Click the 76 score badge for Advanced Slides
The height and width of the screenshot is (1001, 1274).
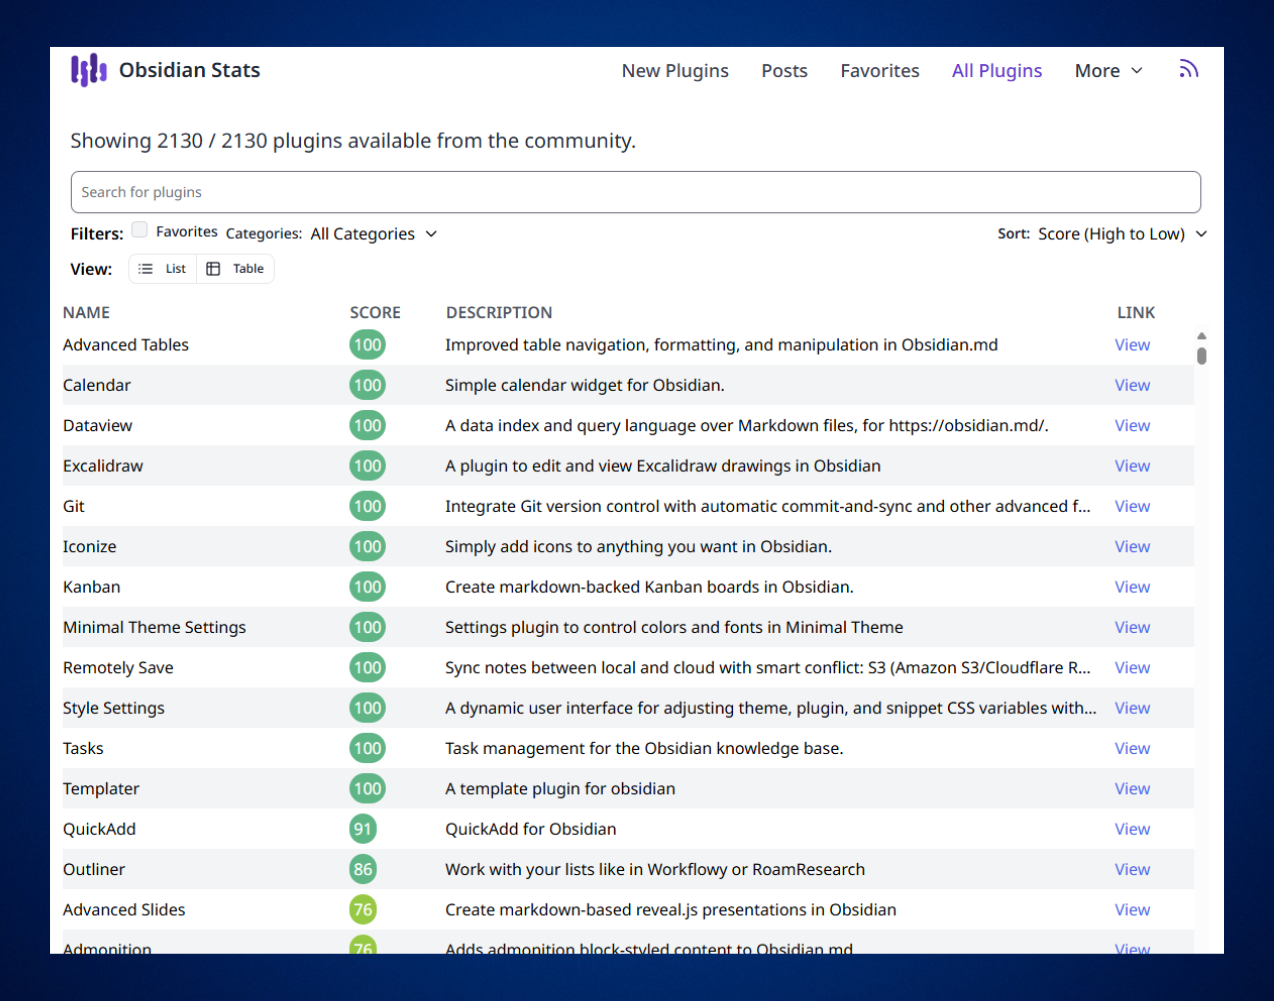(363, 910)
